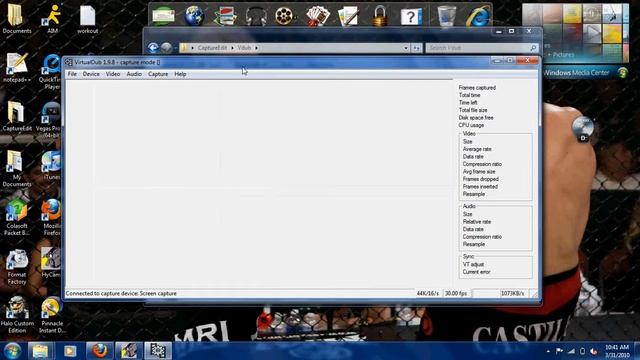Click the stacked books icon in the top dock
640x360 pixels.
click(225, 16)
